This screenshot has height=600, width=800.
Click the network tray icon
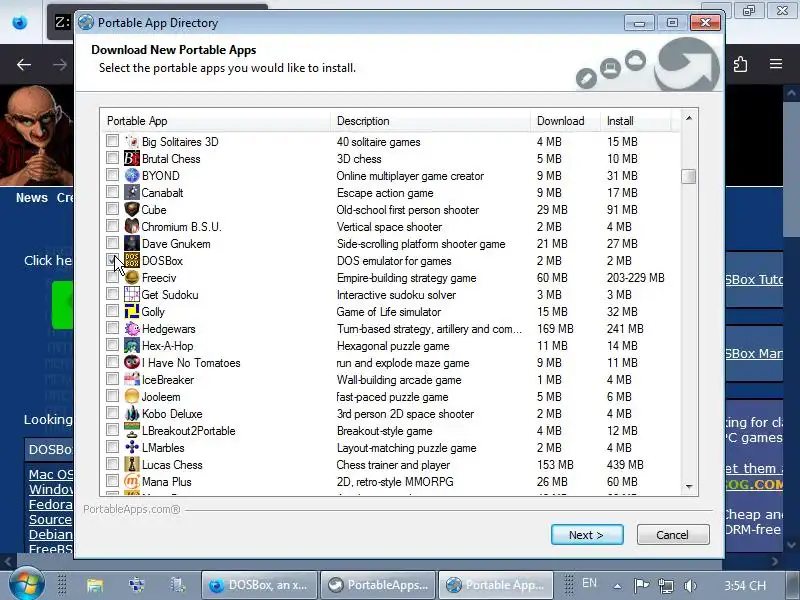[x=665, y=585]
